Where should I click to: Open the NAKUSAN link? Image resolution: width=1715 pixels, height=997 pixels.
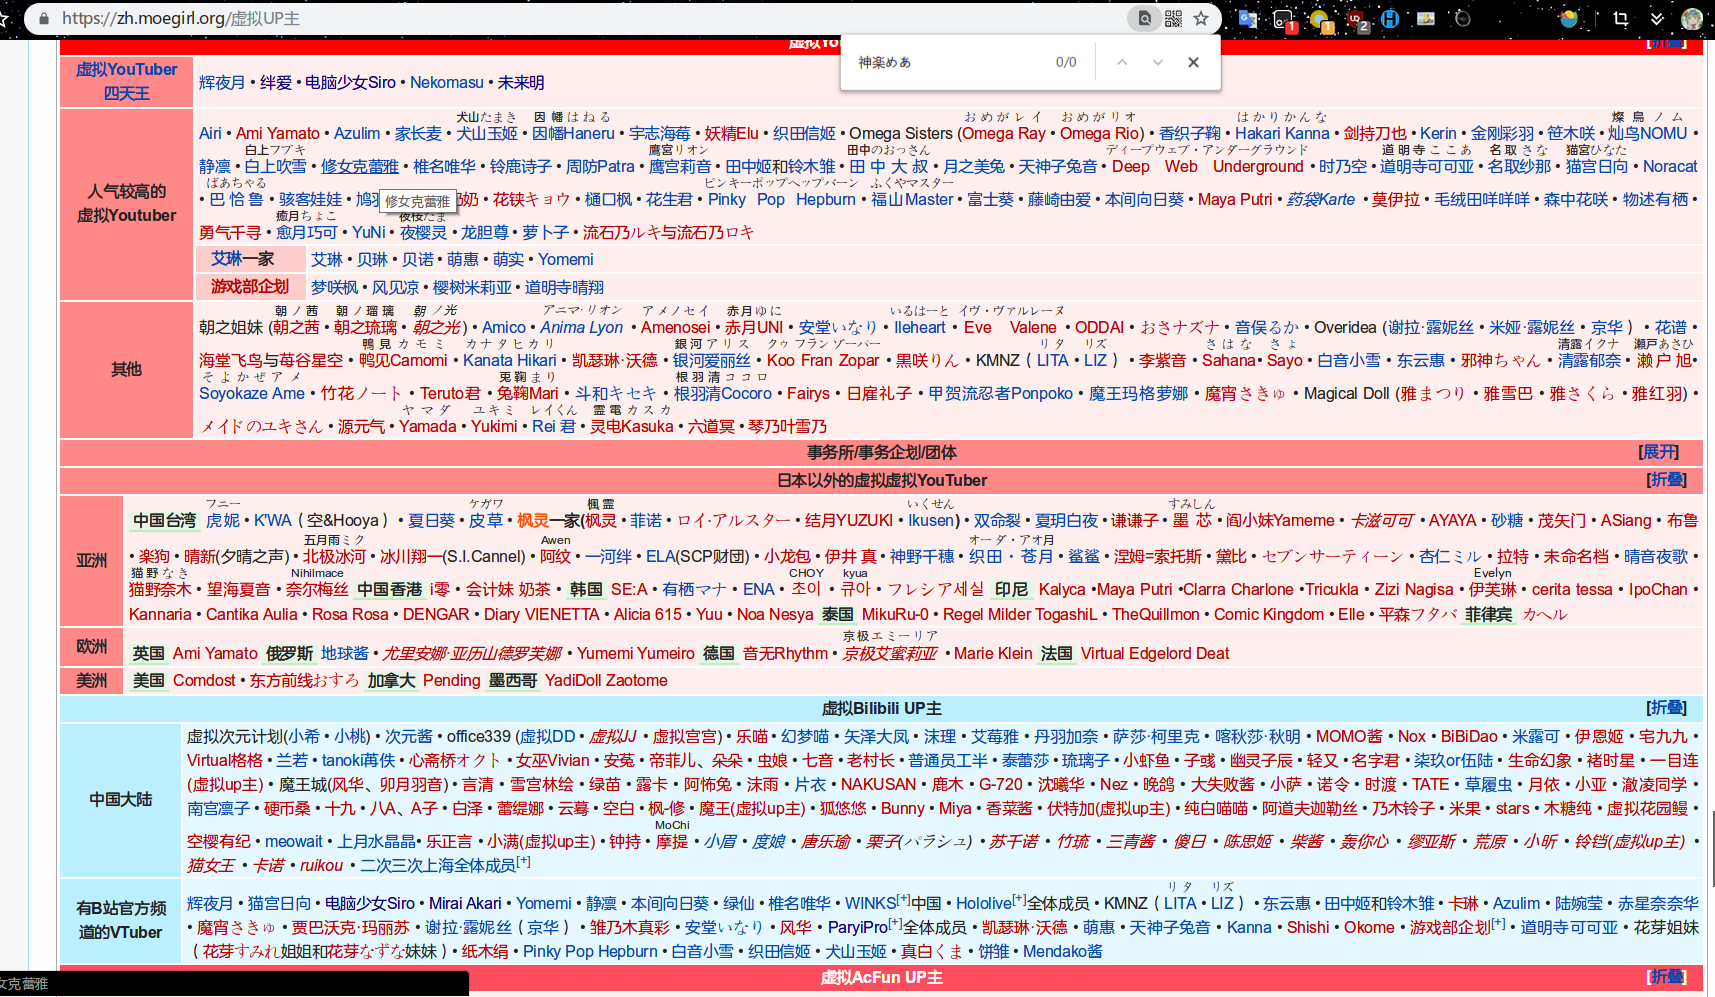878,784
